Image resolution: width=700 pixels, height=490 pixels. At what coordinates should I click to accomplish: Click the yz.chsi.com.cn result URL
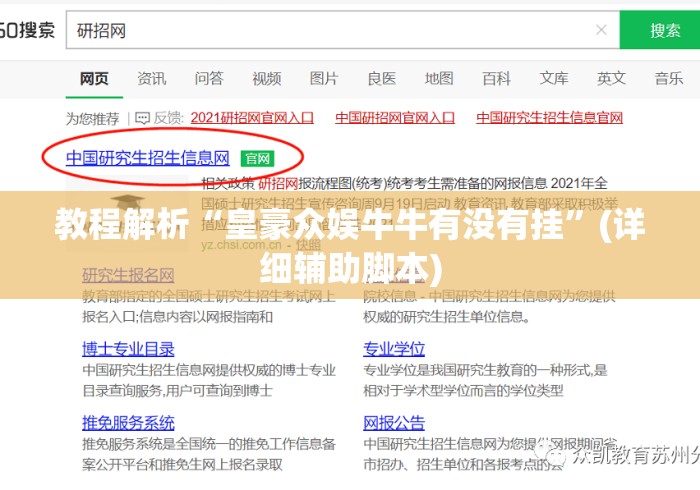(x=241, y=245)
